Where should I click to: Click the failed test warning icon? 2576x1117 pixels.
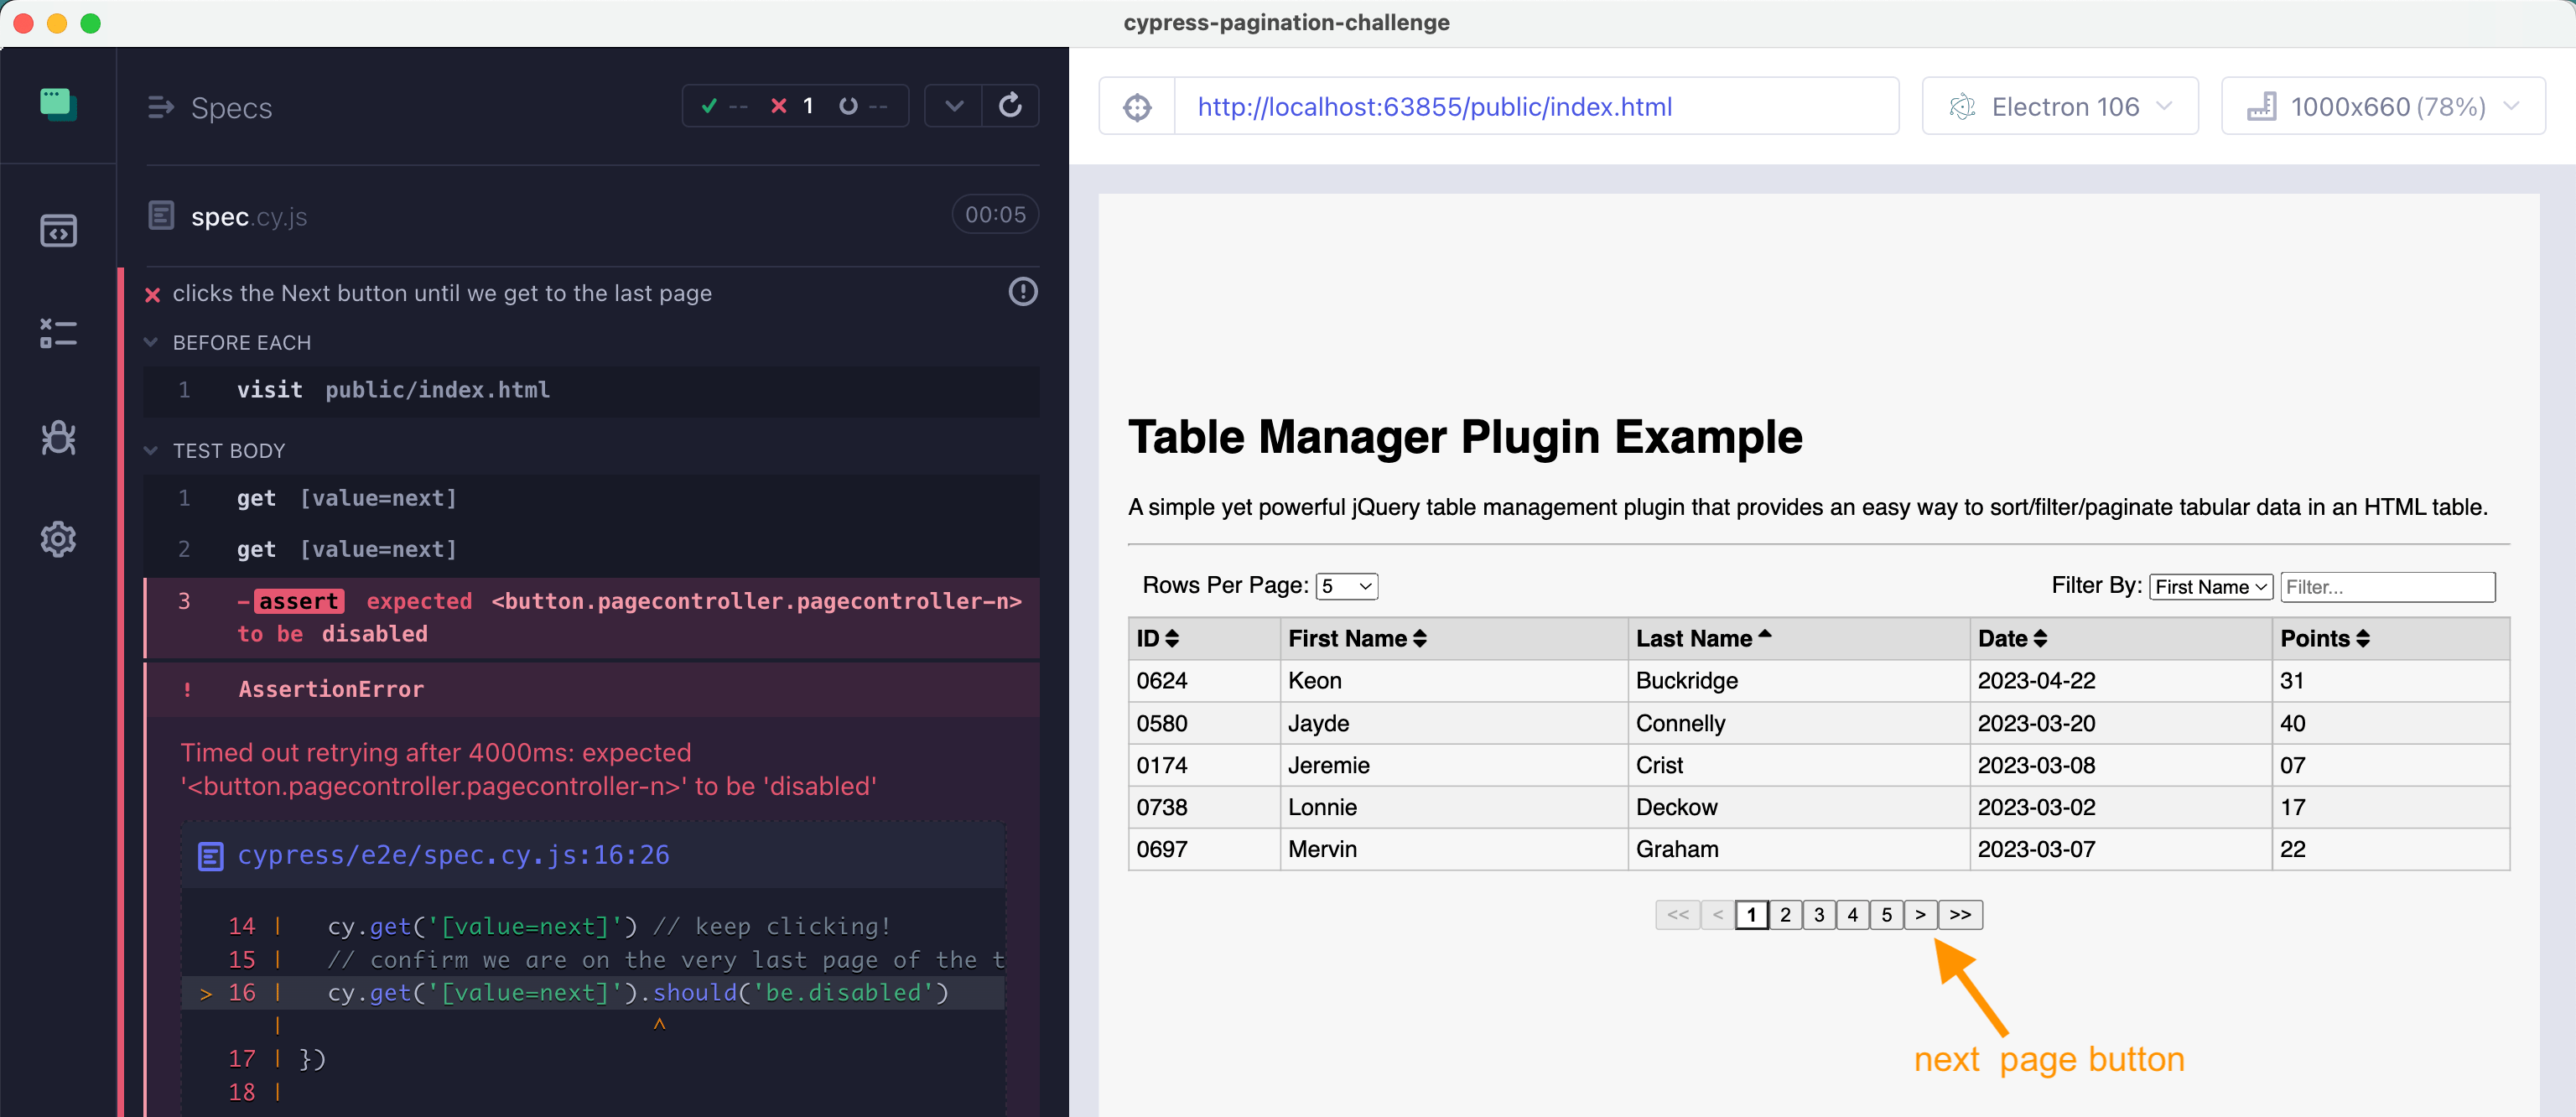(x=1022, y=292)
